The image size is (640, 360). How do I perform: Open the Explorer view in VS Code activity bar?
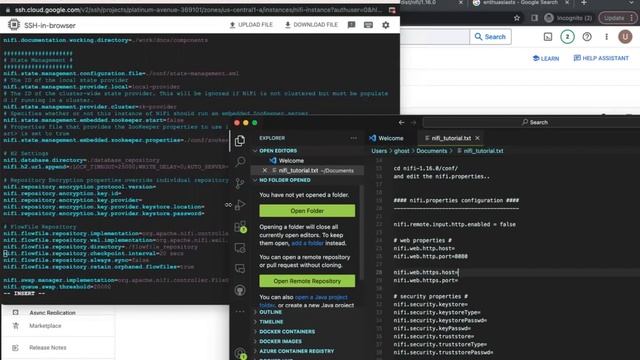[240, 140]
